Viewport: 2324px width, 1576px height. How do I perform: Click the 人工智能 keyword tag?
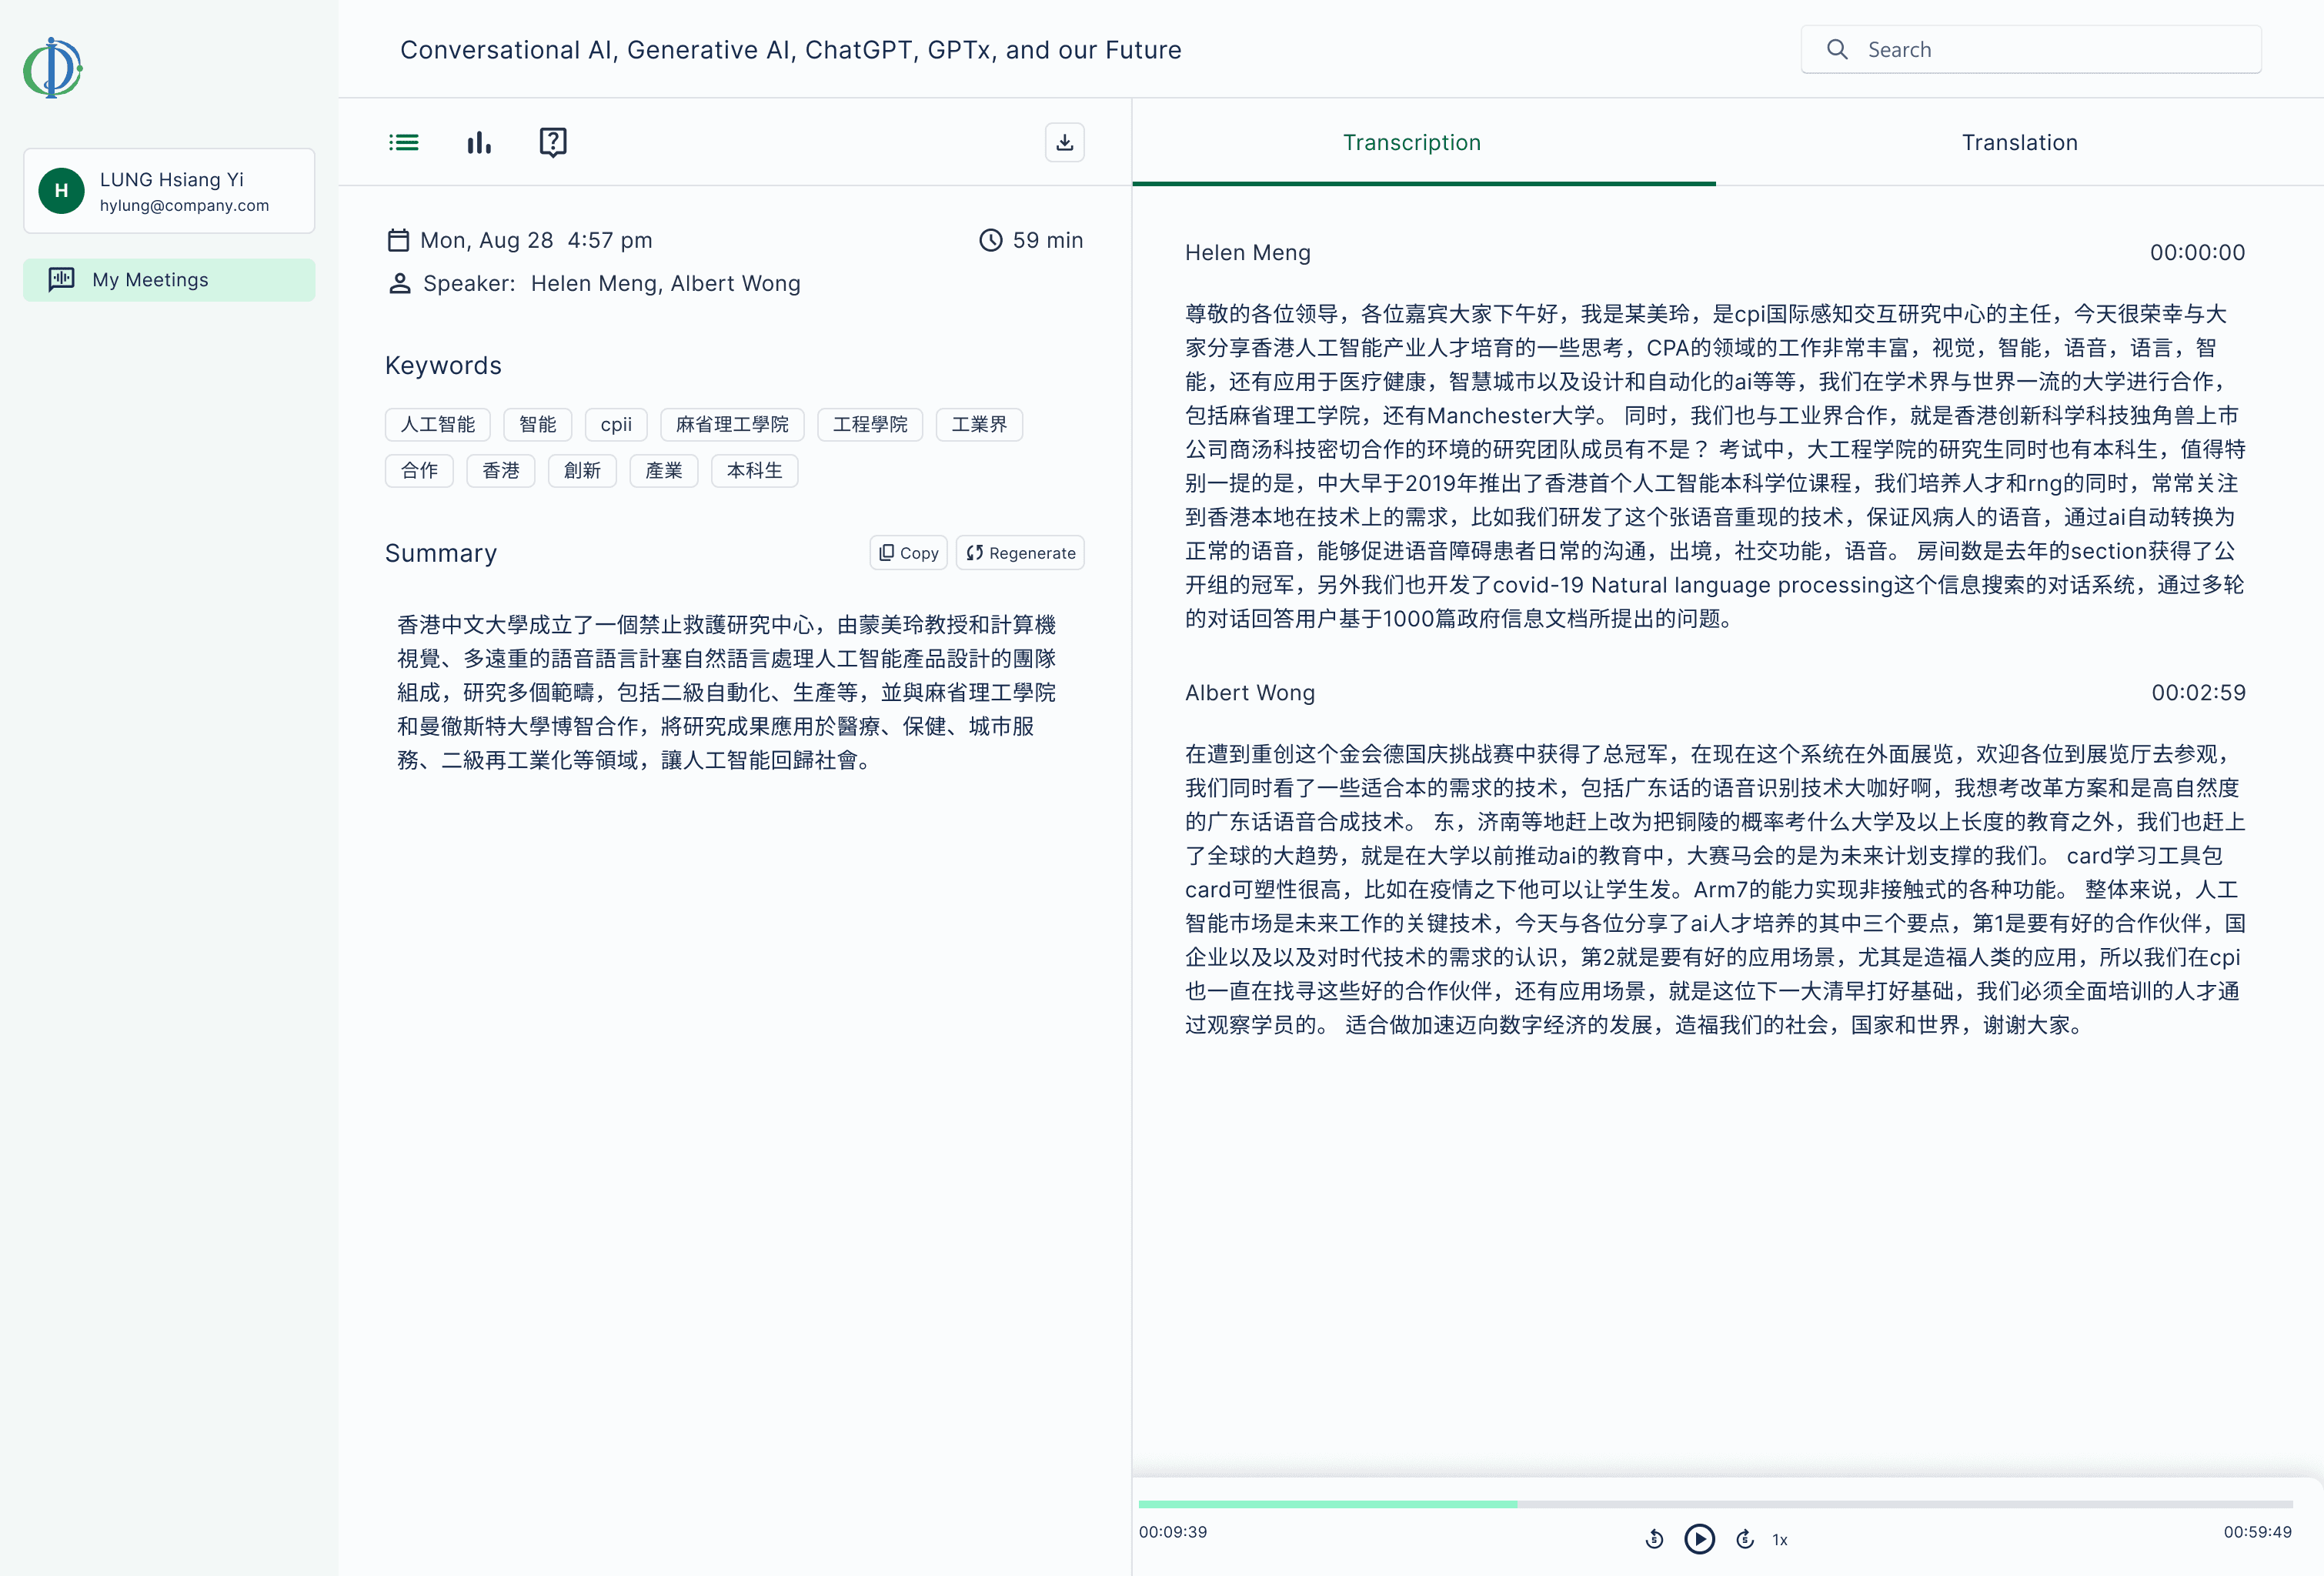[x=437, y=424]
